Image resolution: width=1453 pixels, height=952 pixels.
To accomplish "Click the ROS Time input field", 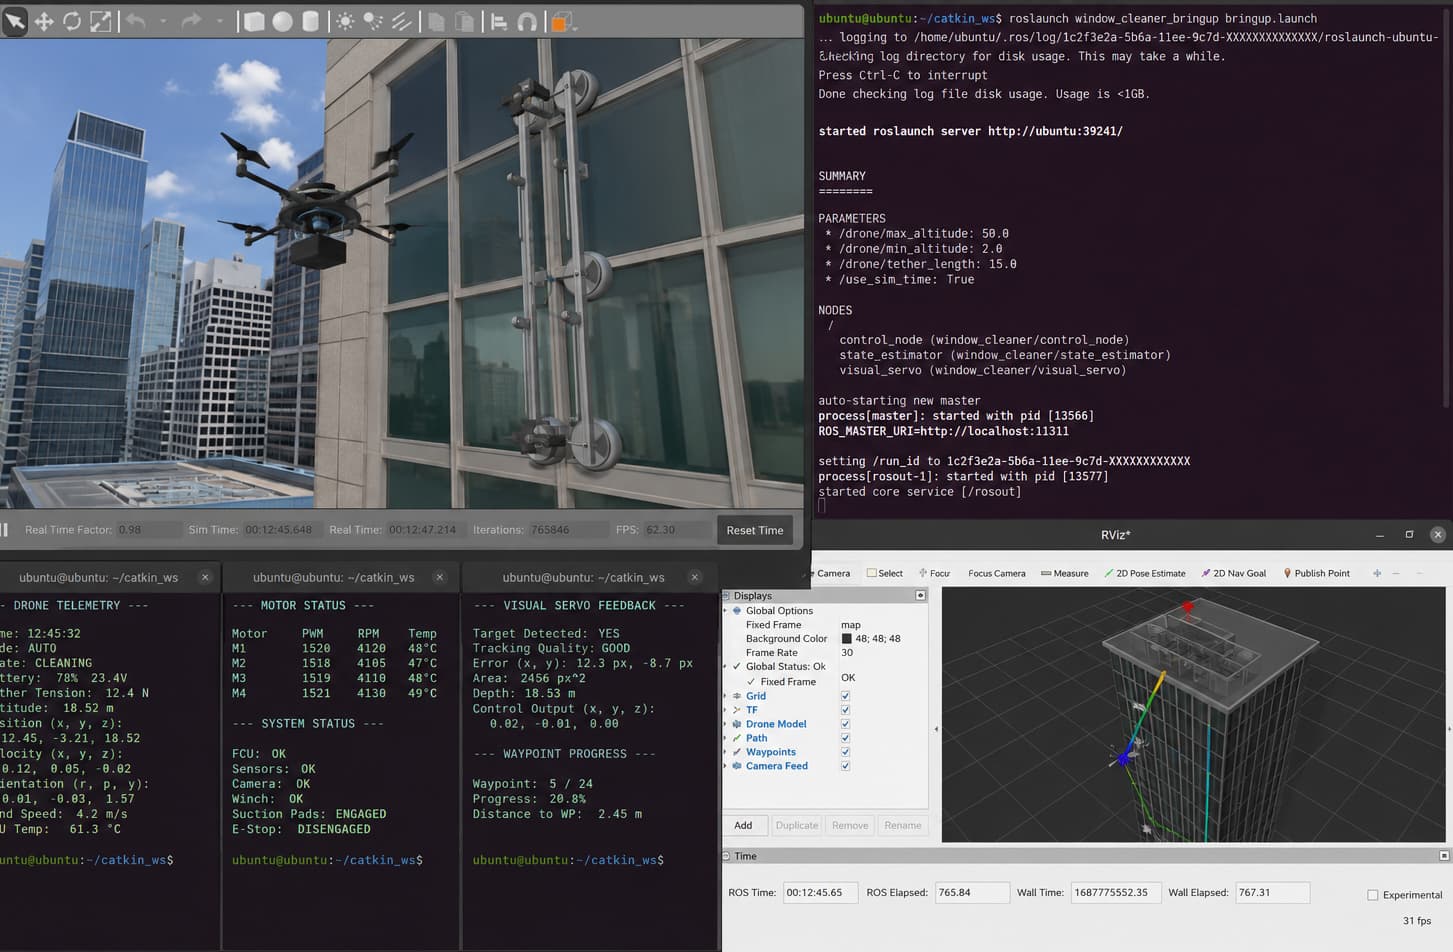I will [820, 893].
